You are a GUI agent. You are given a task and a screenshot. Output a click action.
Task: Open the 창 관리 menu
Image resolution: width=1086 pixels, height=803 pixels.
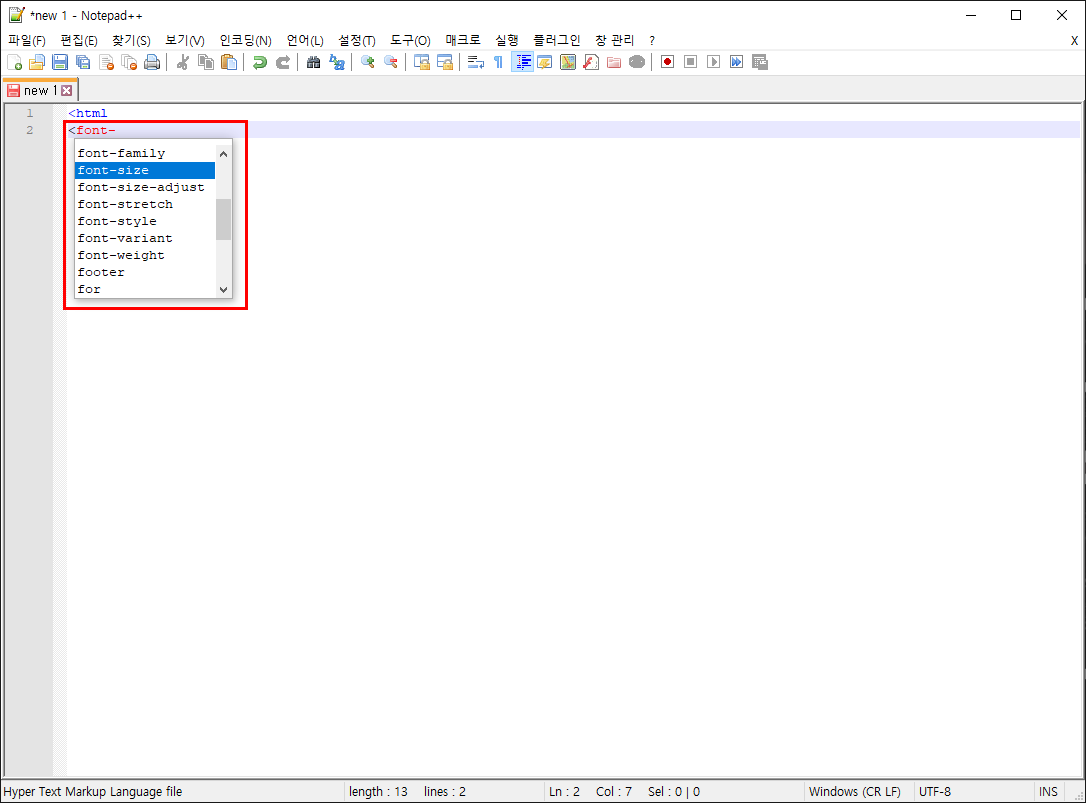(x=614, y=40)
